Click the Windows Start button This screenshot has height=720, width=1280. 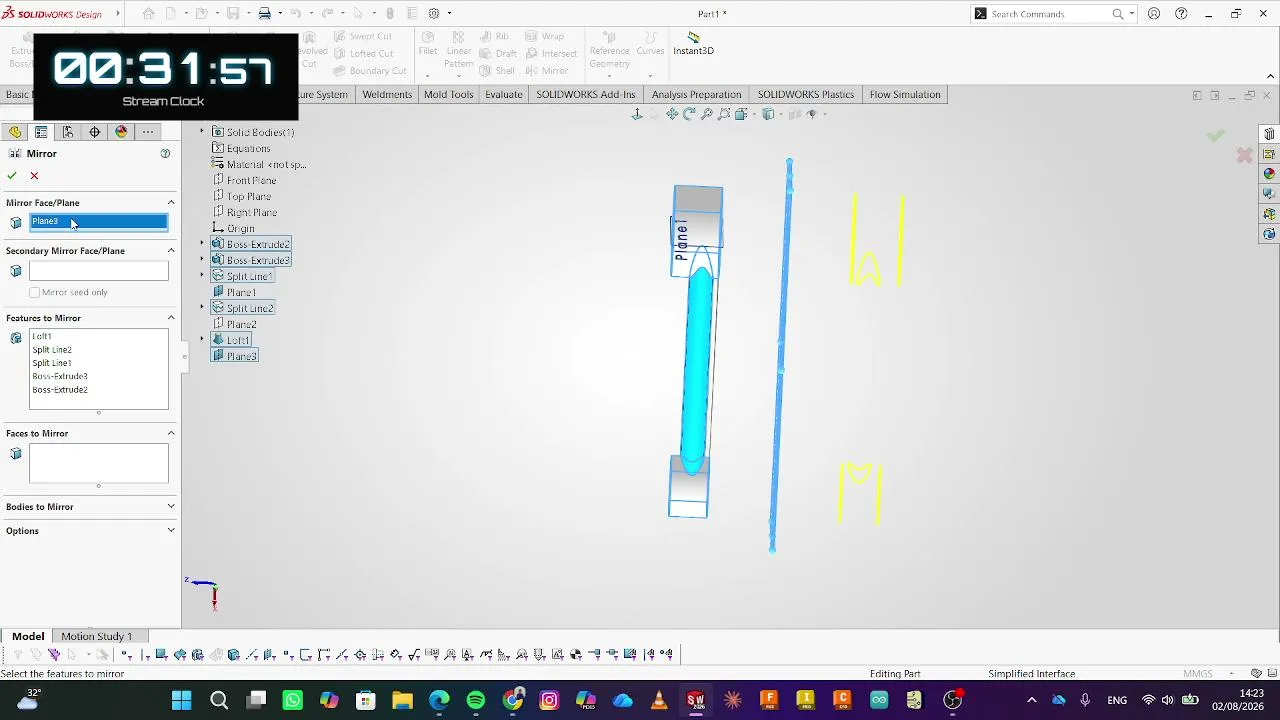[x=182, y=700]
